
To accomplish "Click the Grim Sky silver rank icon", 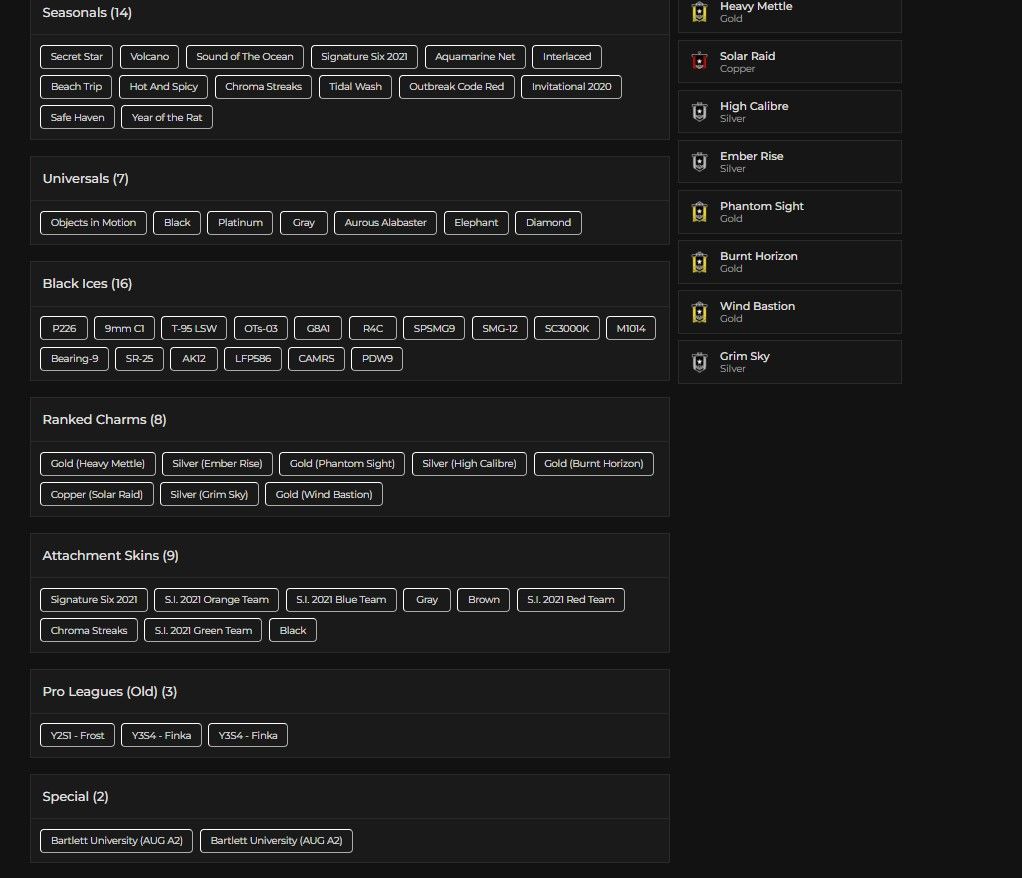I will tap(699, 362).
